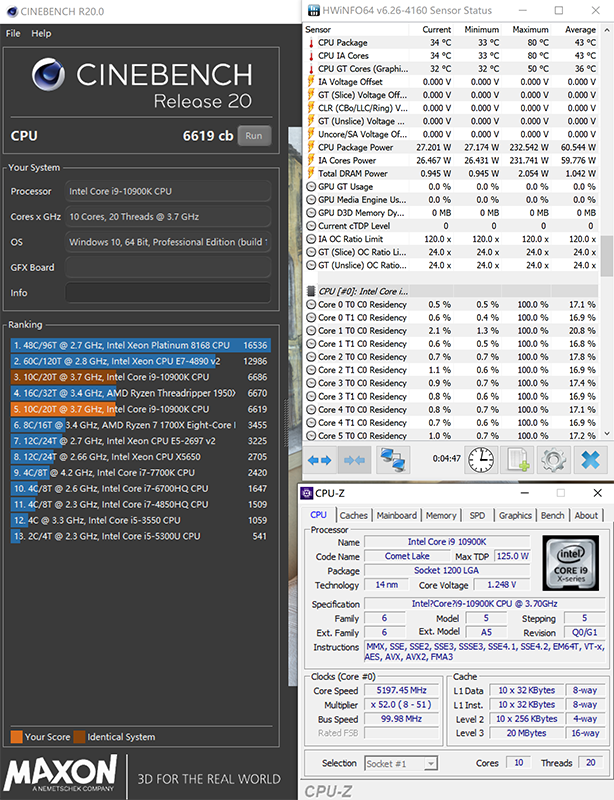Switch to the Bench tab in CPU-Z
Viewport: 614px width, 800px height.
(553, 515)
